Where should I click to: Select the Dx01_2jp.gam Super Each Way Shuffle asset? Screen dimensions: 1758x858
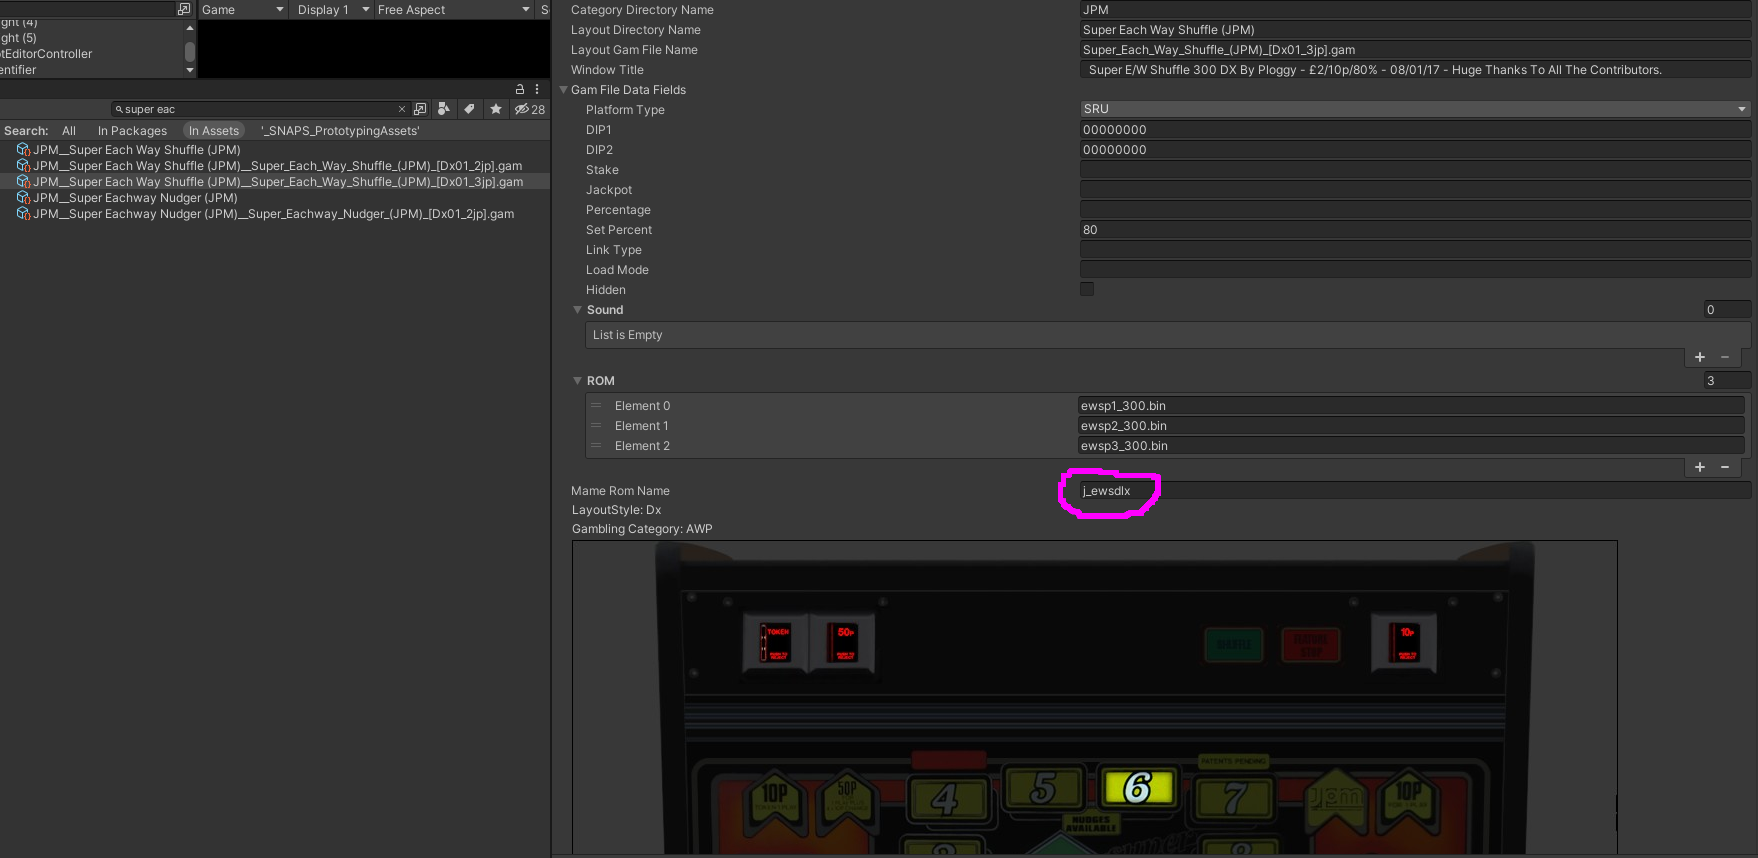click(277, 166)
